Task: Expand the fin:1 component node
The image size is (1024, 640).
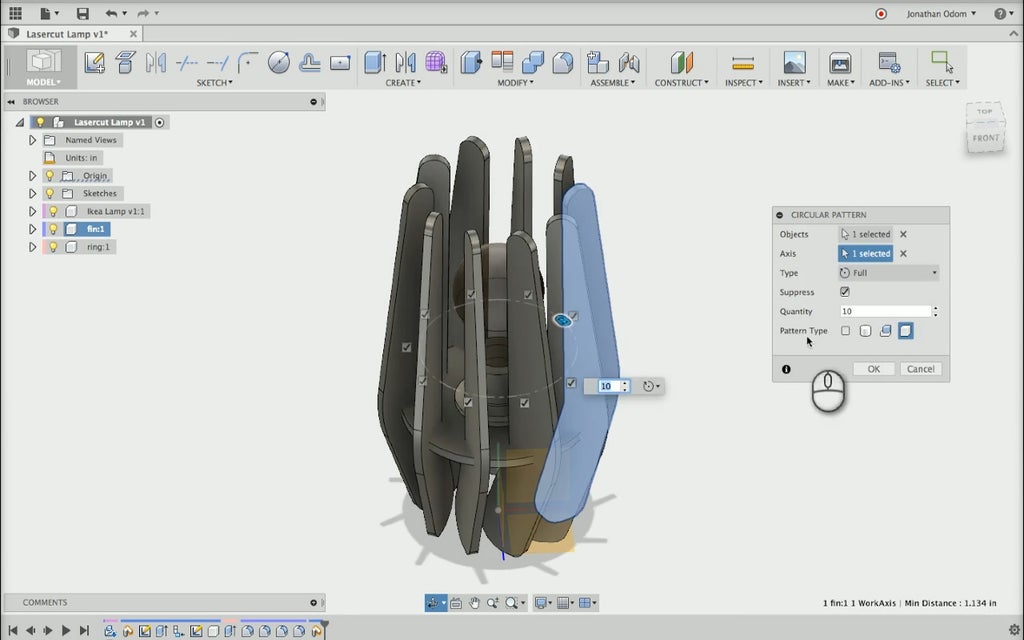Action: (x=32, y=229)
